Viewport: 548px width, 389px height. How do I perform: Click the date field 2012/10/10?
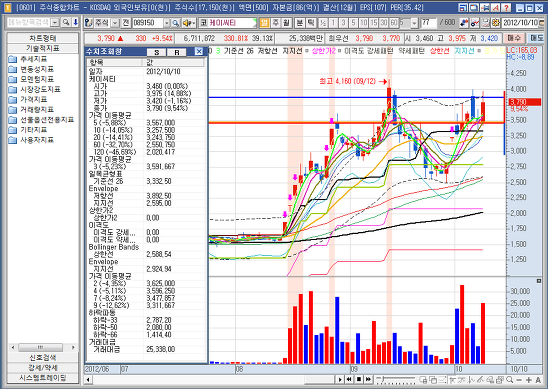[x=519, y=23]
